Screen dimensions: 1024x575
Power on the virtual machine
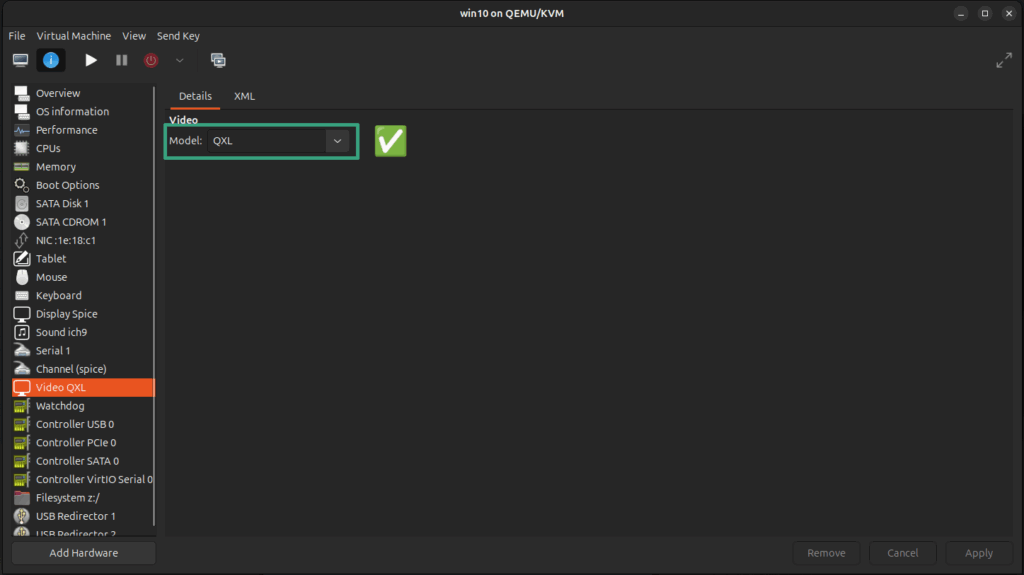pos(91,60)
